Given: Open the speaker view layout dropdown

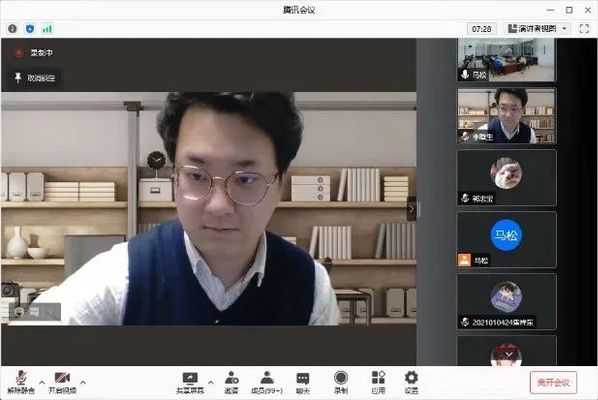Looking at the screenshot, I should pos(538,29).
